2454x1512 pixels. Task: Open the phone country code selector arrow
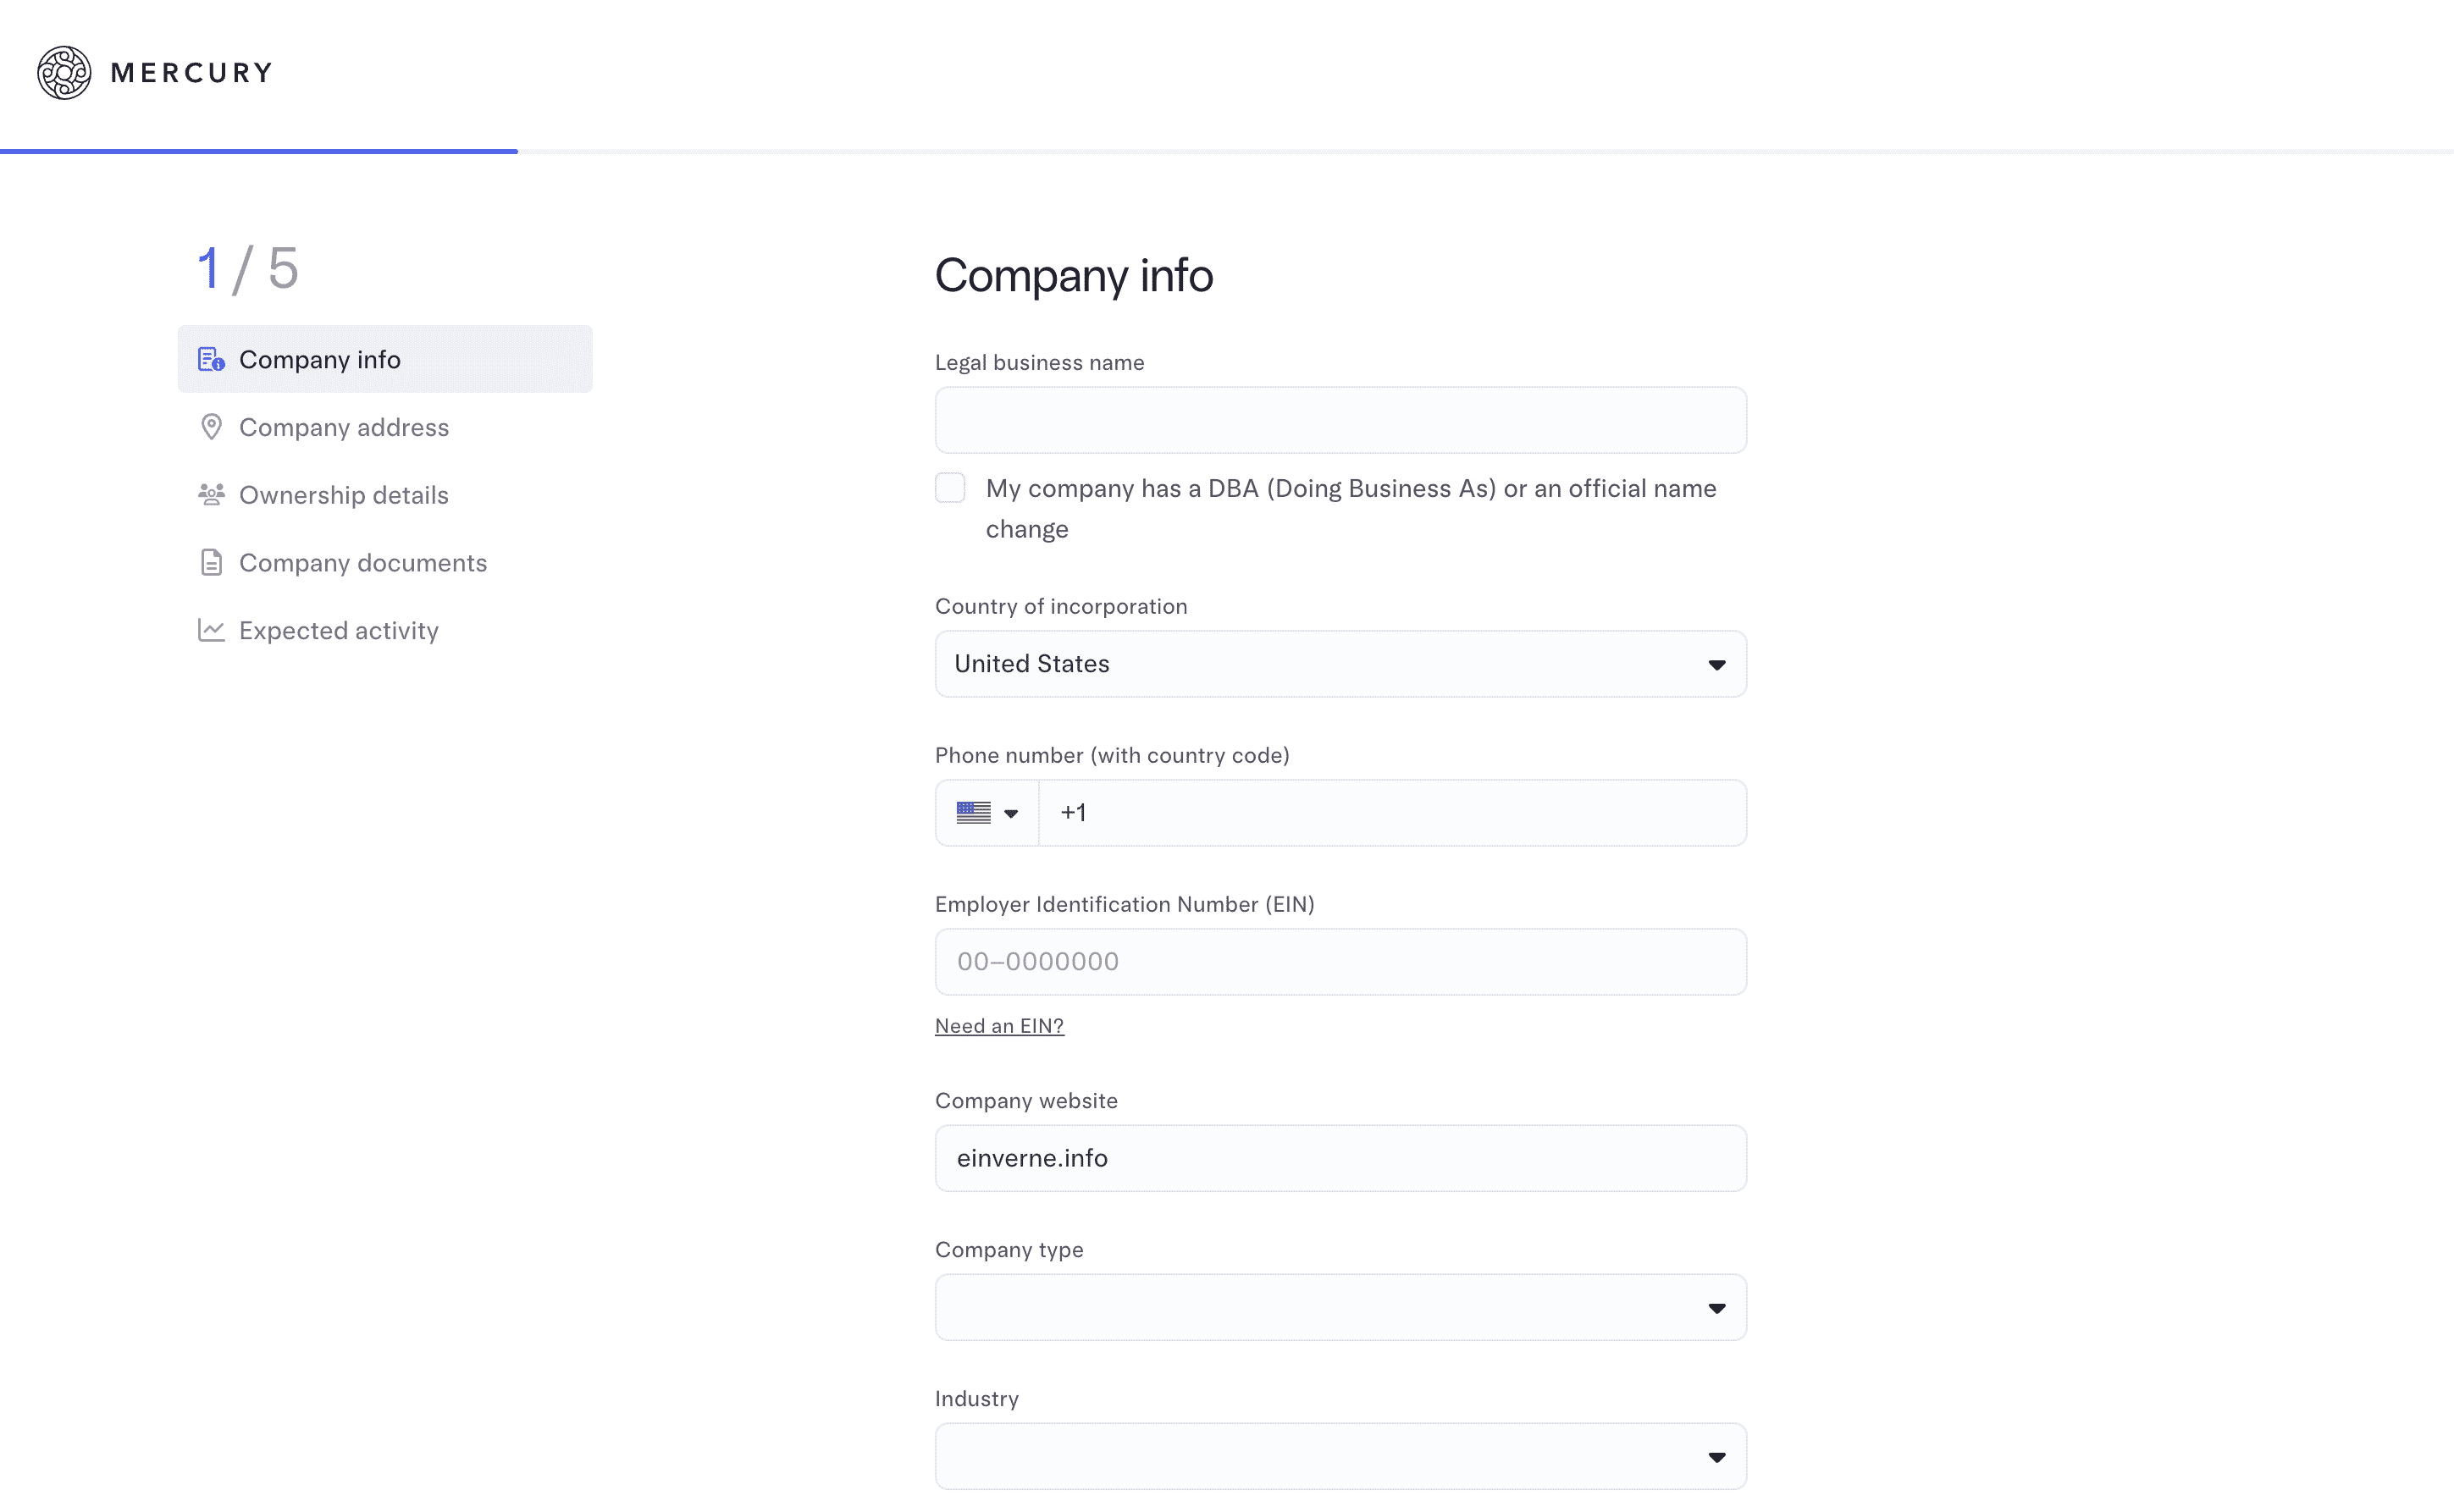point(1011,814)
